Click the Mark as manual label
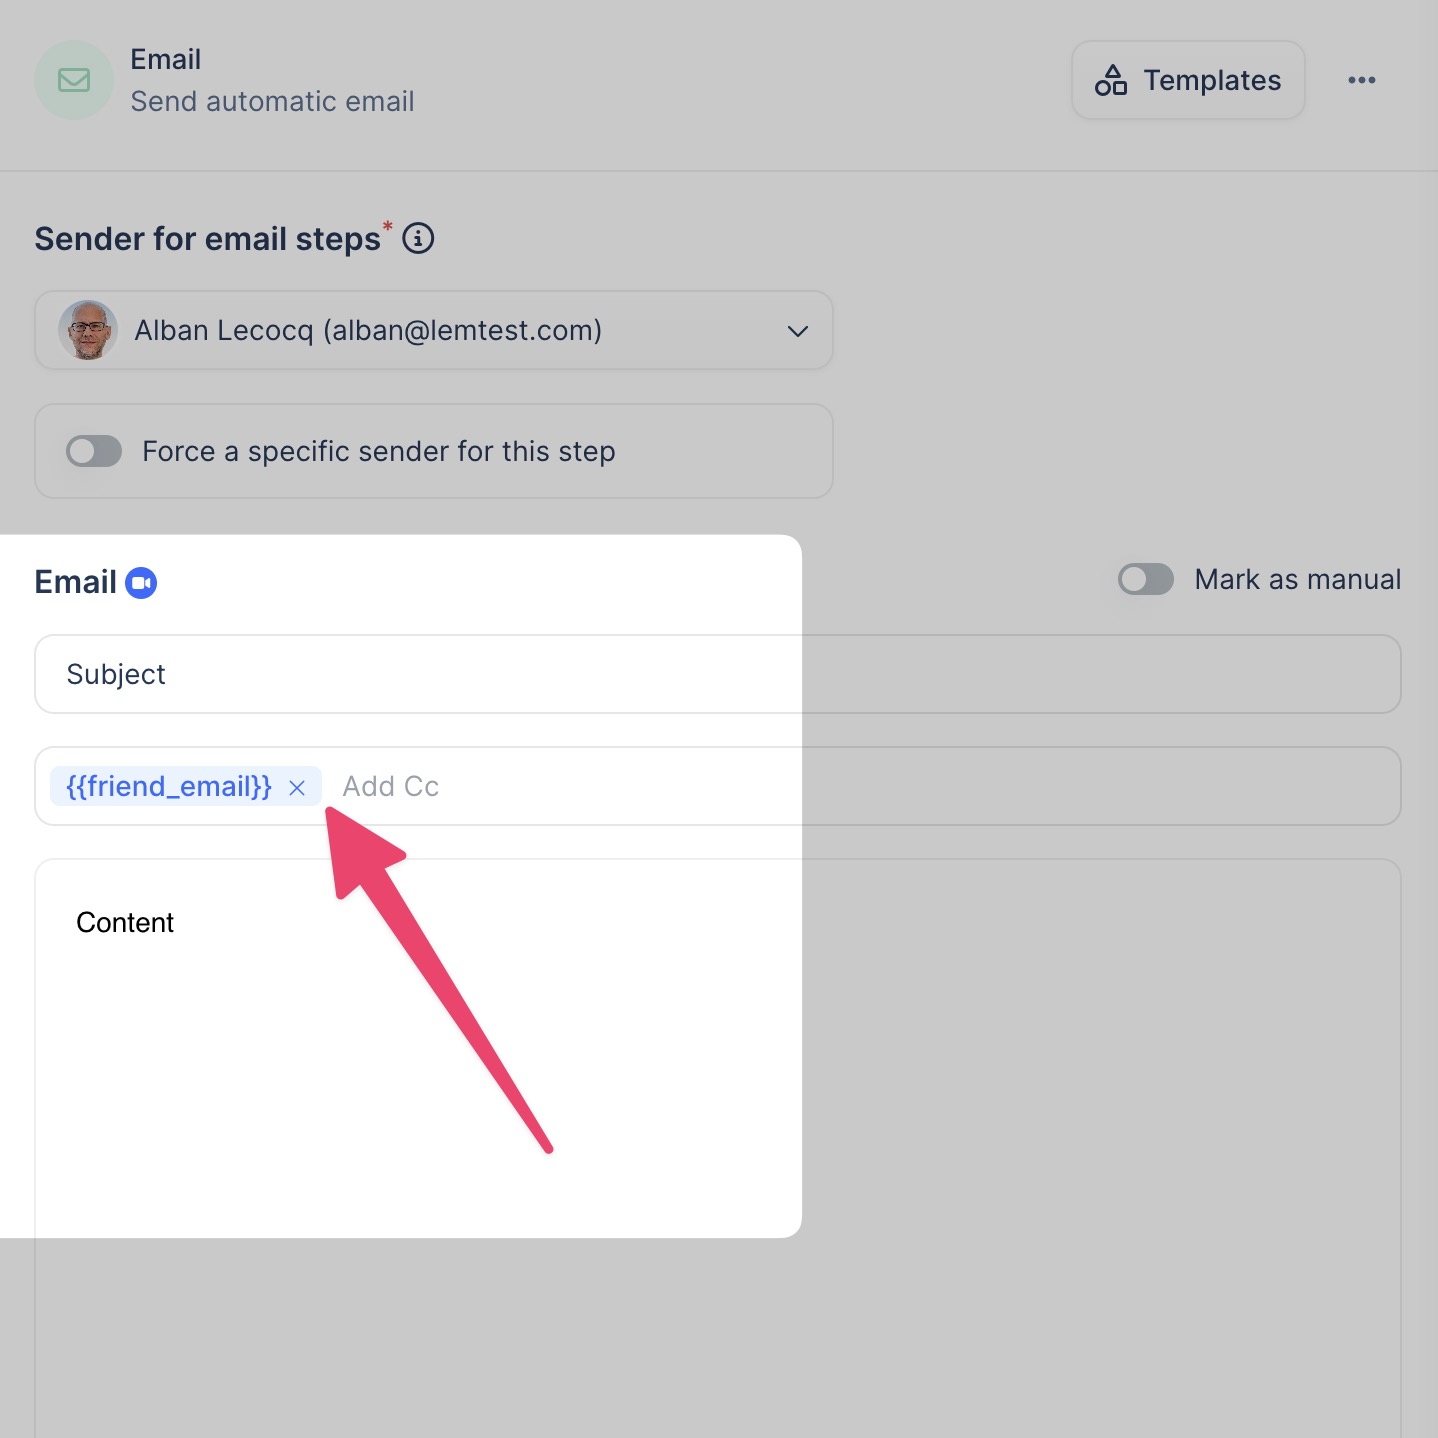 (x=1297, y=579)
